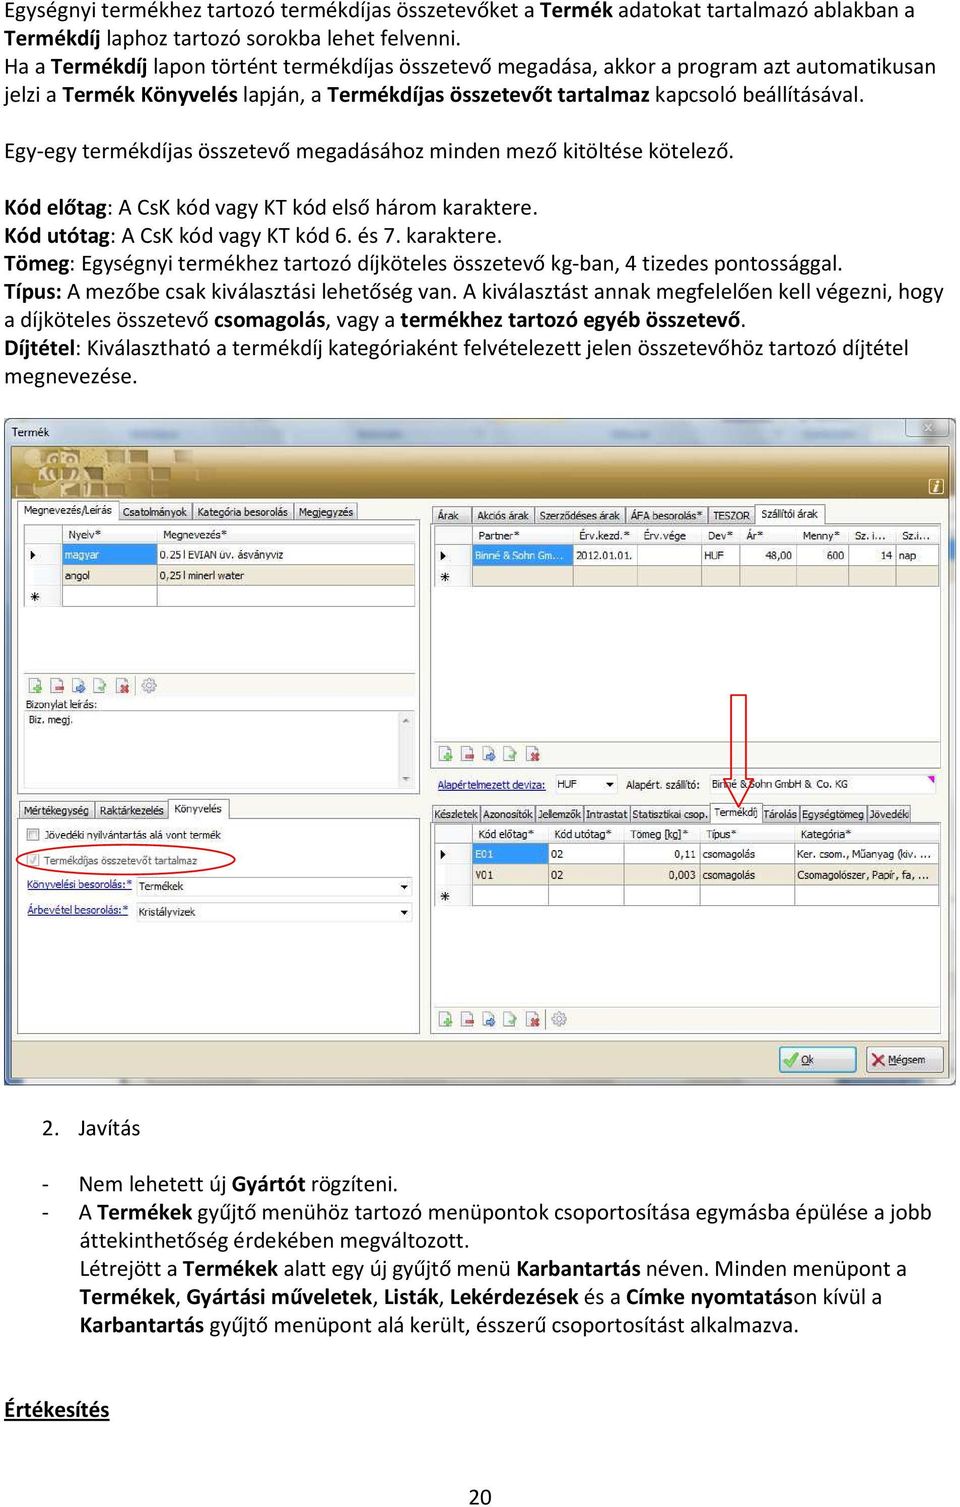Screen dimensions: 960x1507
Task: Click blue arrow page icon under language grid
Action: point(78,686)
